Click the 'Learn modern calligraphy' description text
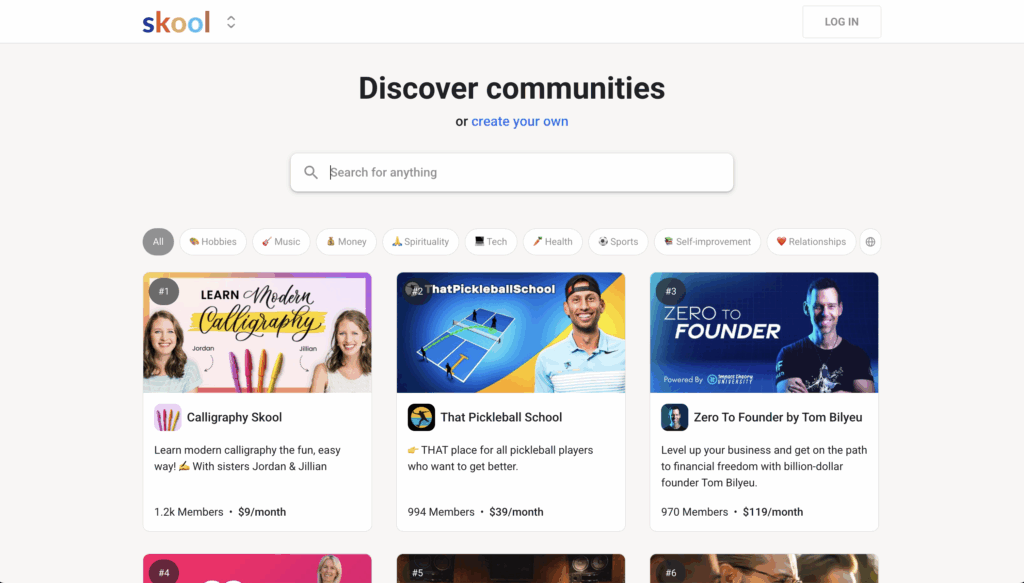1024x583 pixels. click(x=248, y=458)
